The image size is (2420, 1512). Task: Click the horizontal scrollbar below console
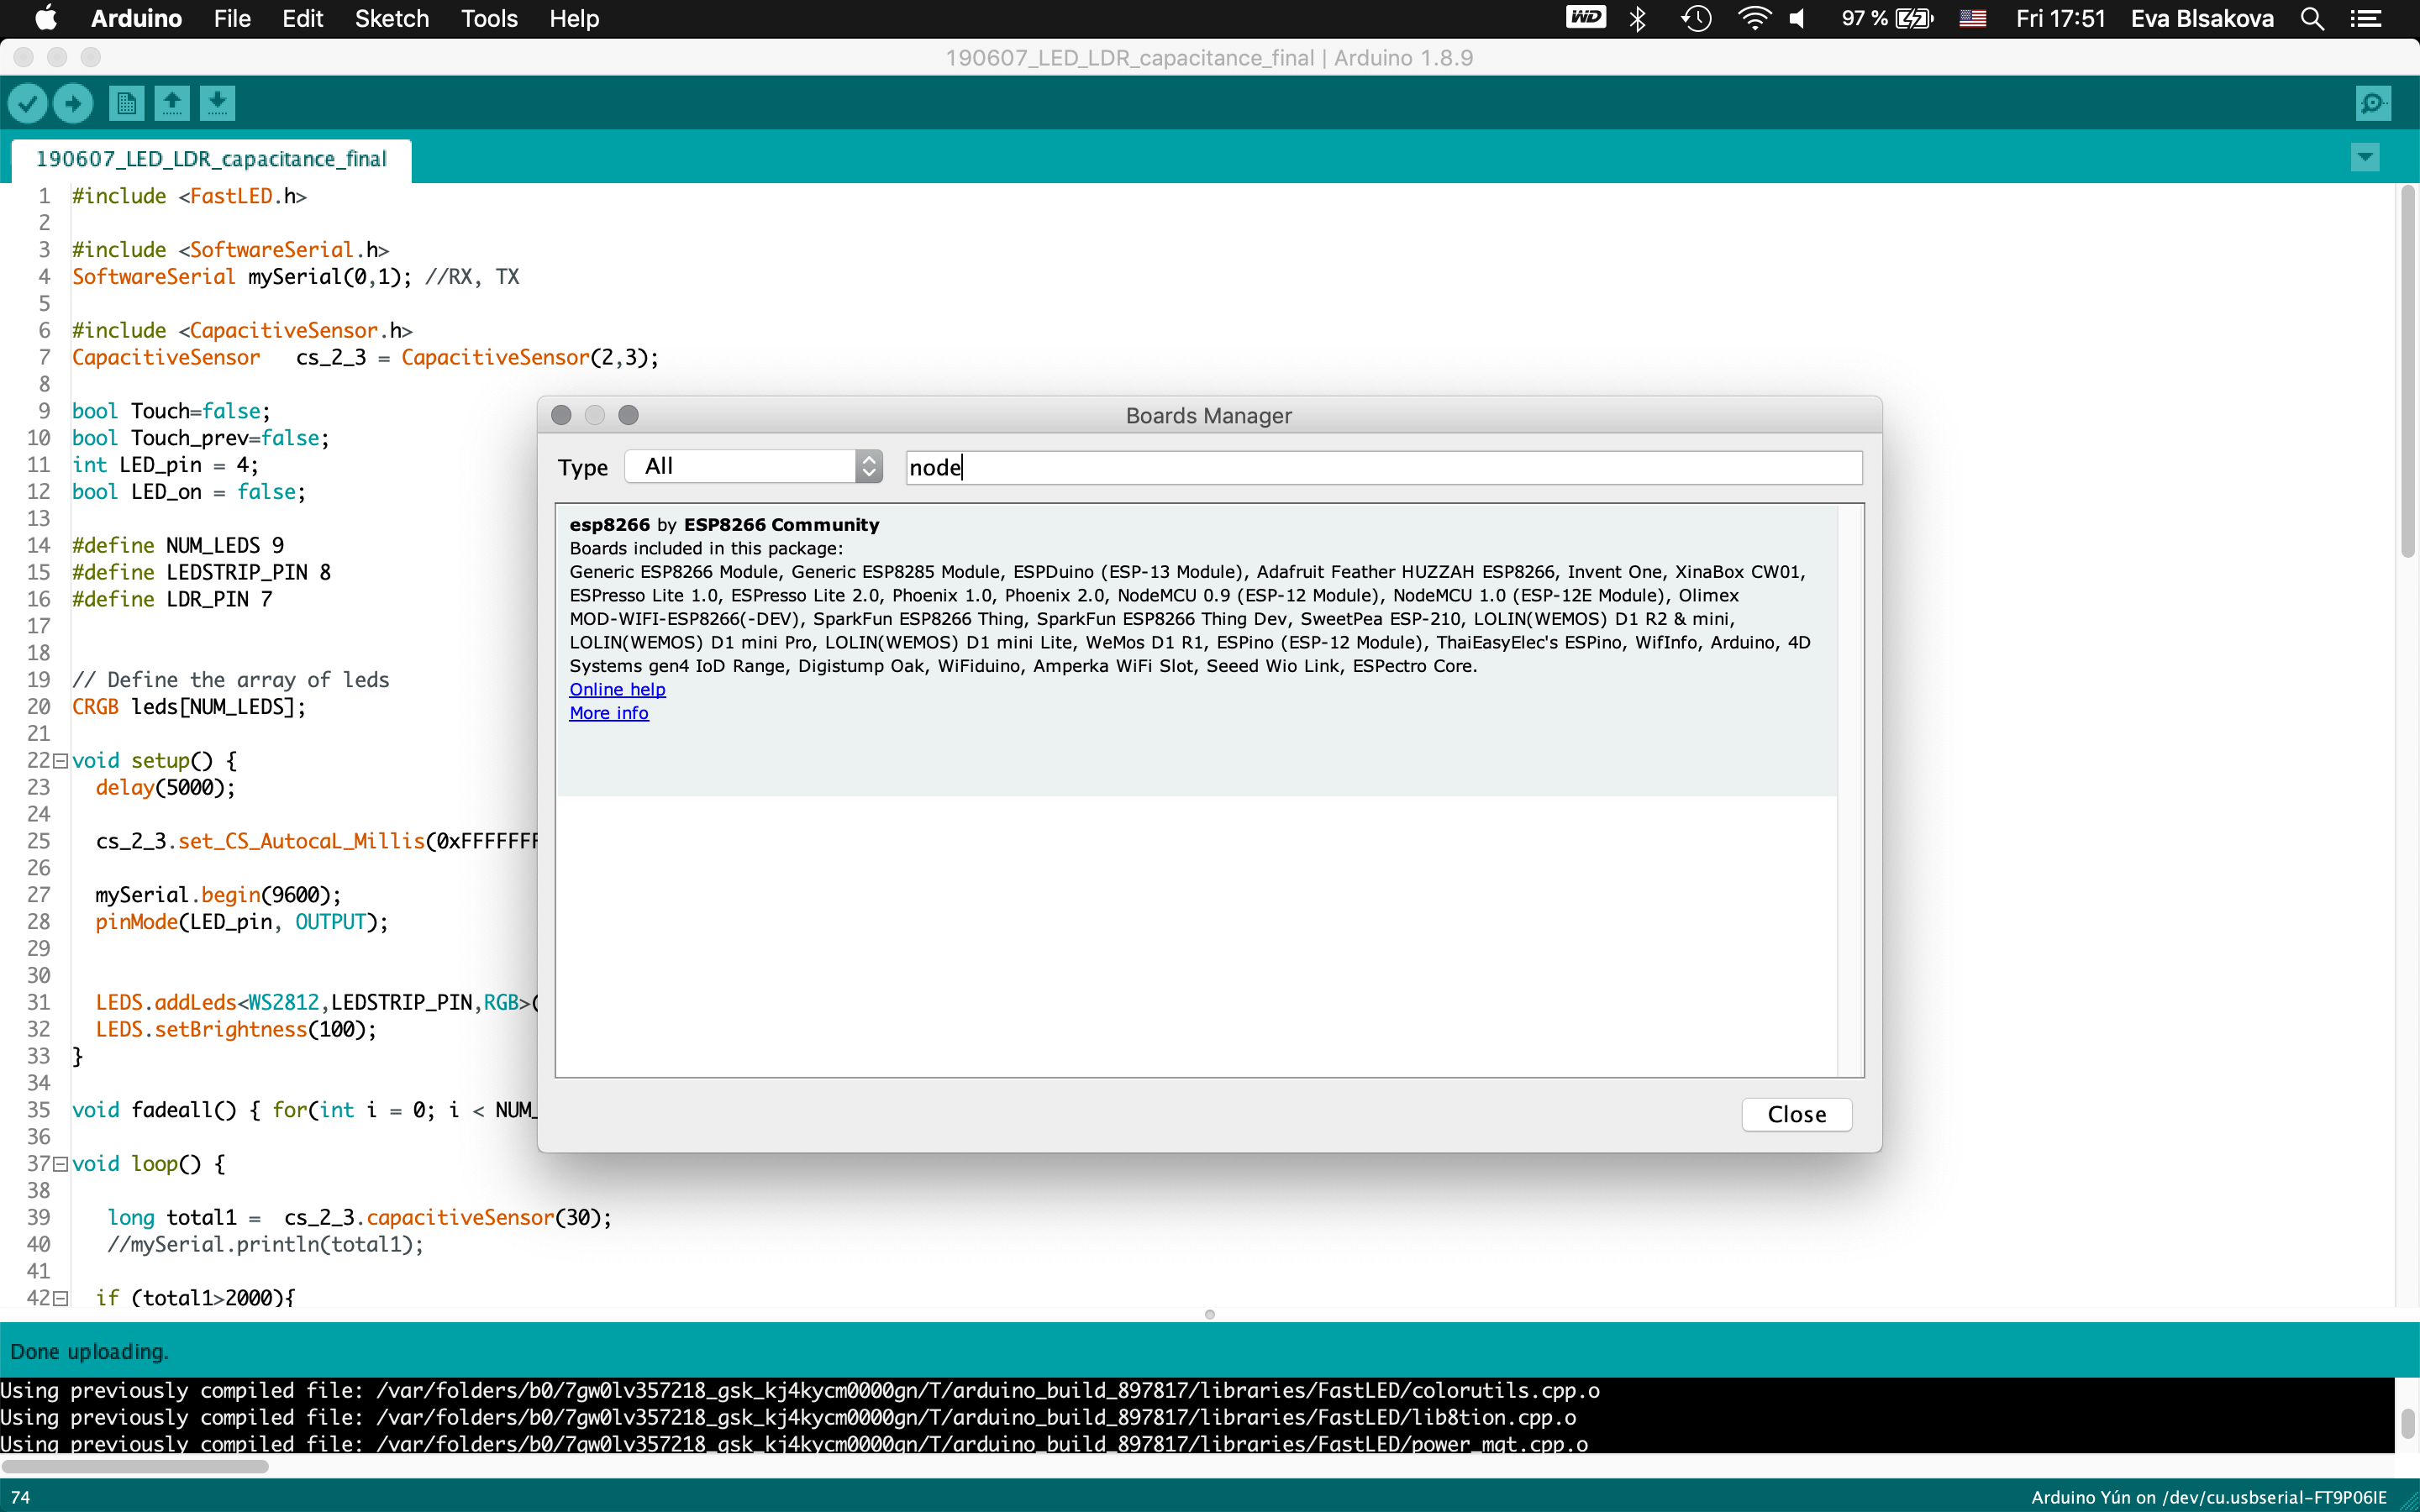135,1466
